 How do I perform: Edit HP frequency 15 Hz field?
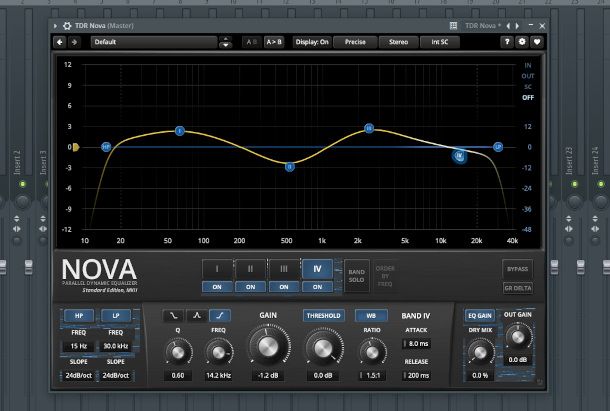(79, 346)
